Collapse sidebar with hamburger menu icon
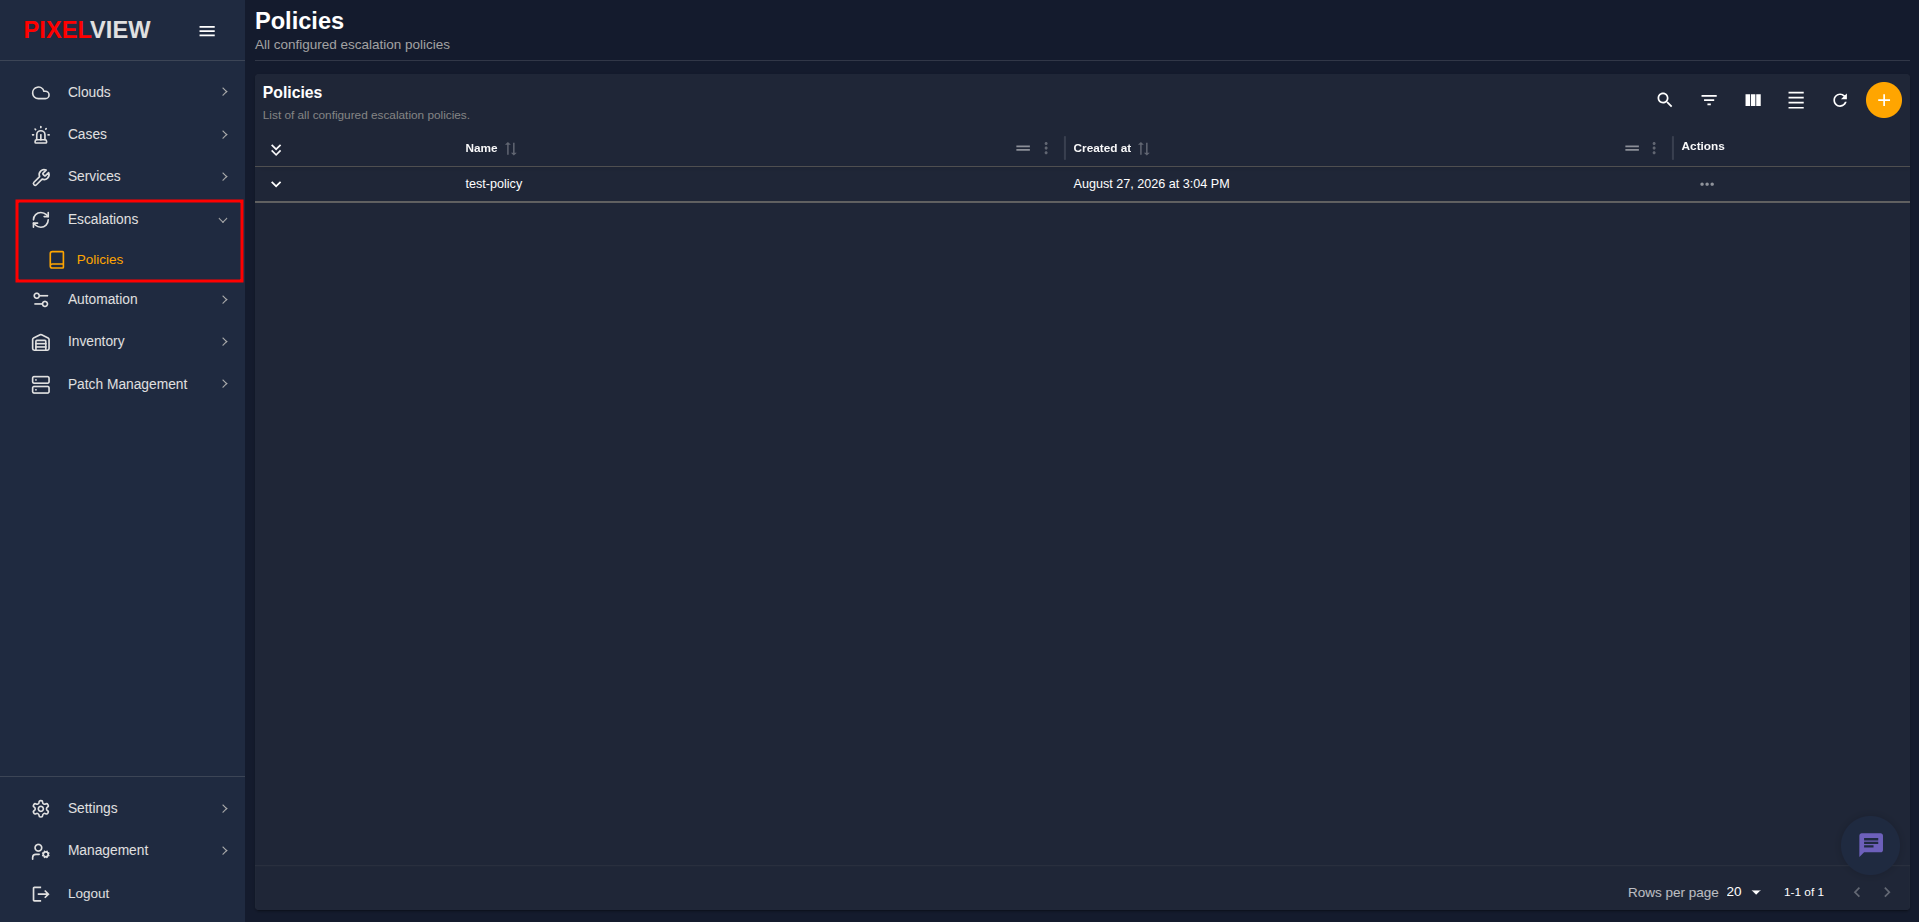 pos(207,31)
